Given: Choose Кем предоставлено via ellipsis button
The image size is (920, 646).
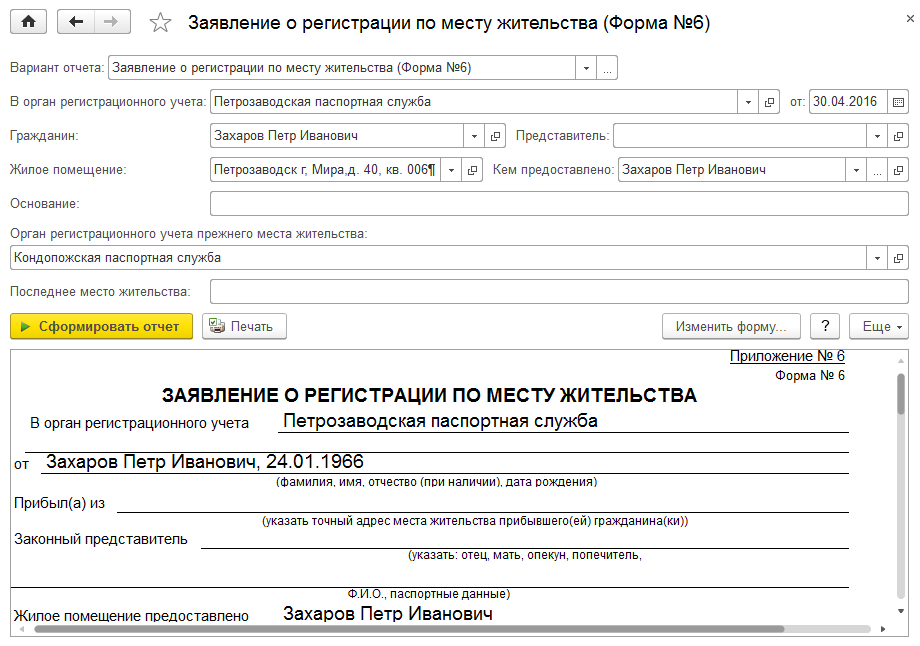Looking at the screenshot, I should (877, 170).
